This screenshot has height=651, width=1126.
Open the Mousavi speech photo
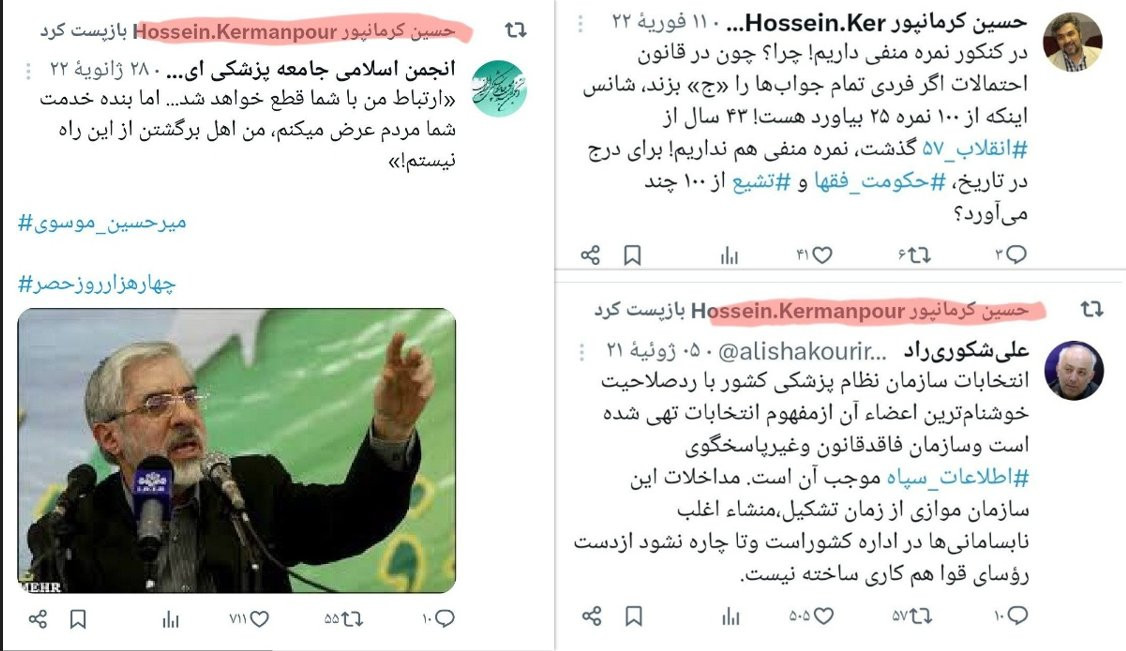(236, 451)
